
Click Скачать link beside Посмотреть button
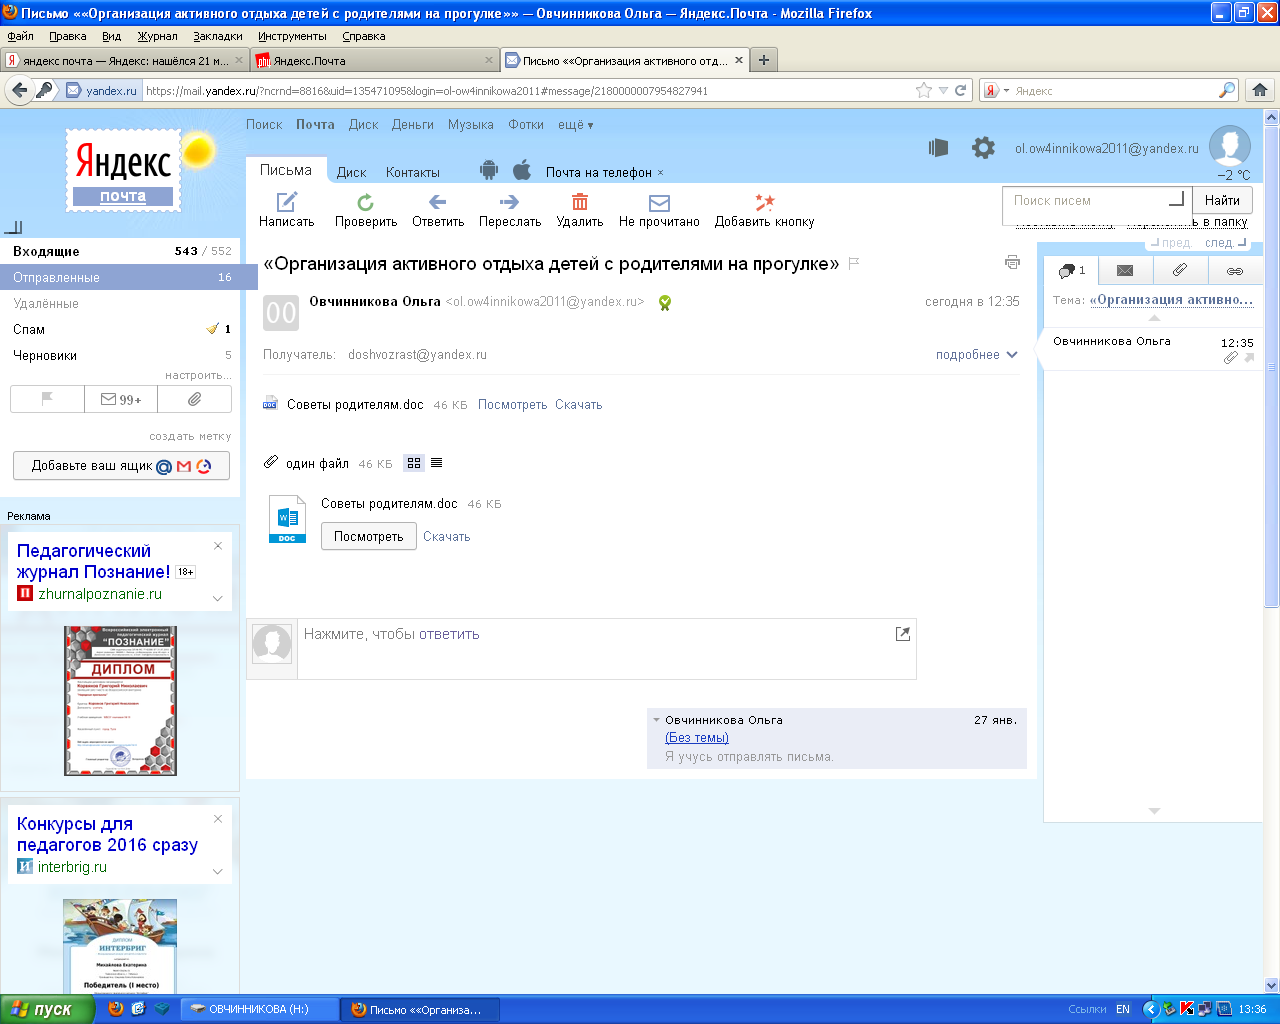[446, 536]
